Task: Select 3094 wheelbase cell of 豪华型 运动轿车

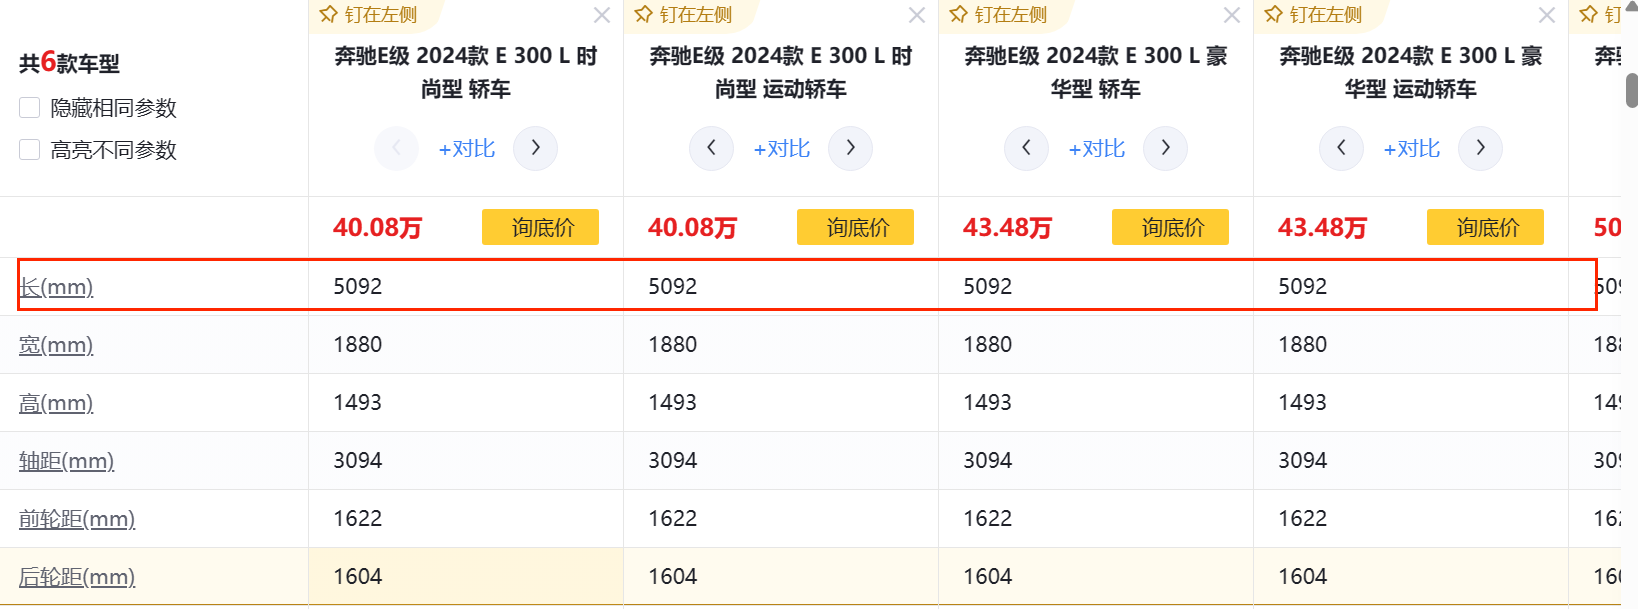Action: coord(1411,460)
